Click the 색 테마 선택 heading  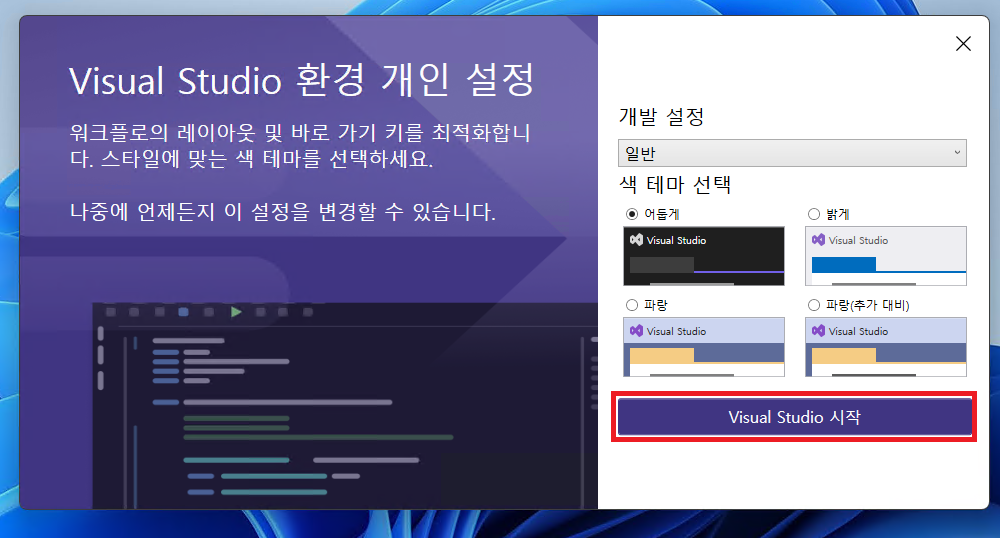(674, 185)
